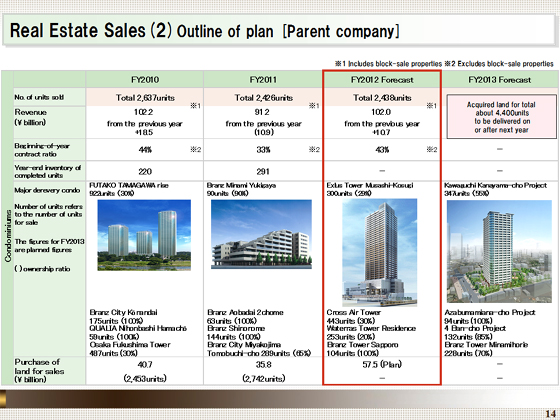Click the Exlus Tower Musashi-Kosugi image
The height and width of the screenshot is (420, 560).
coord(380,252)
